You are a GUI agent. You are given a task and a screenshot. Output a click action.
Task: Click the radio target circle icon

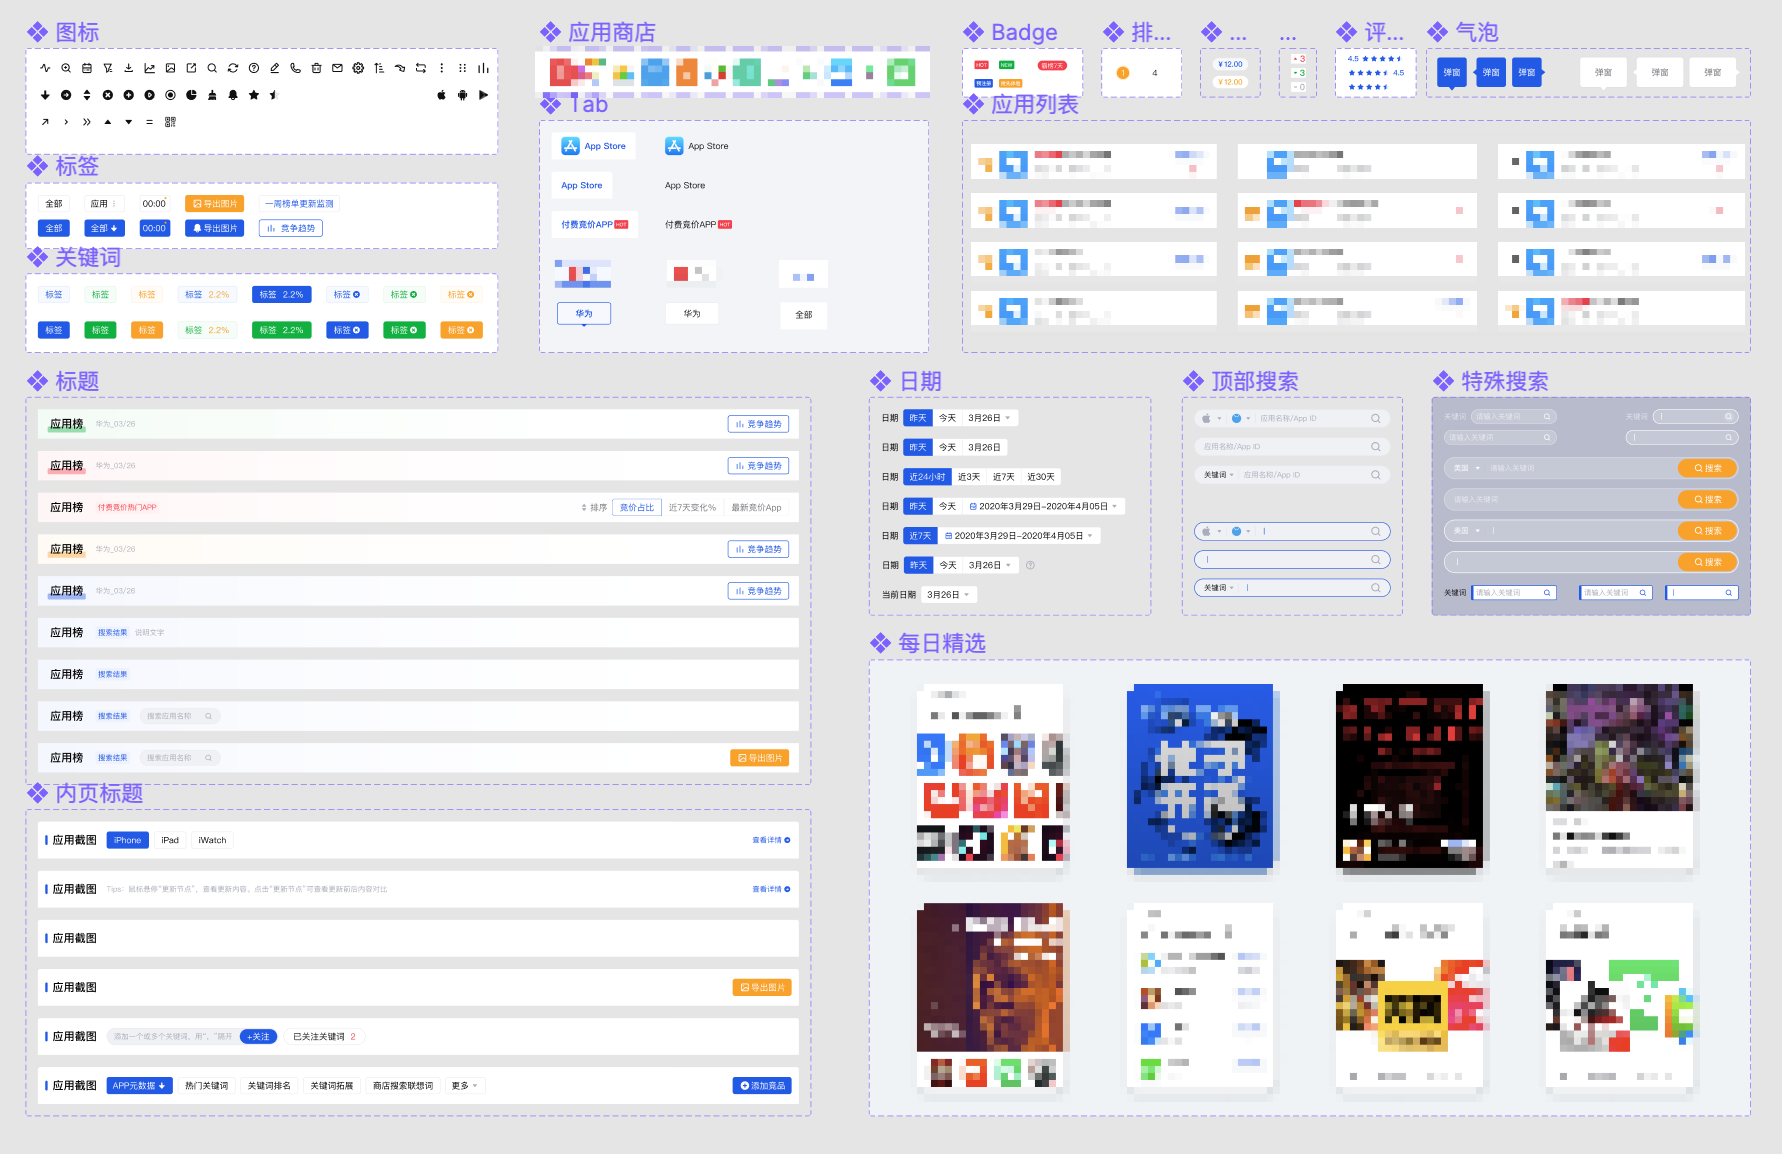click(170, 95)
